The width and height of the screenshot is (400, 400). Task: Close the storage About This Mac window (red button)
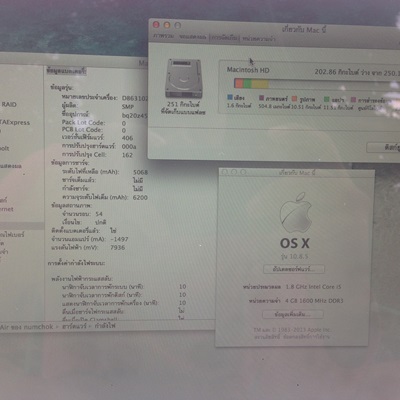click(x=156, y=25)
